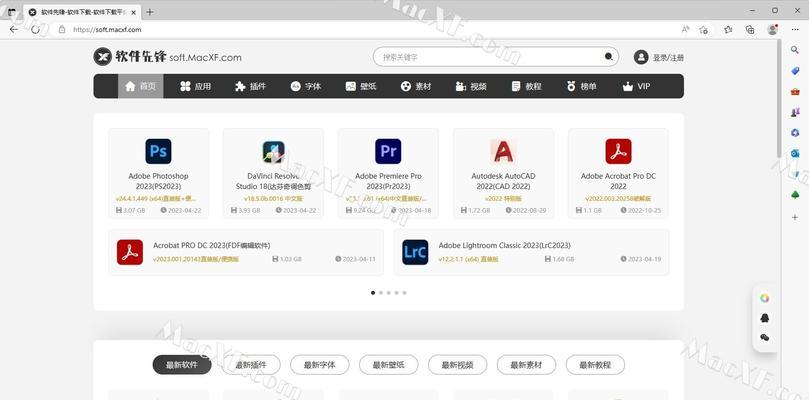Open the browser three-dot settings menu
The height and width of the screenshot is (400, 809).
795,29
